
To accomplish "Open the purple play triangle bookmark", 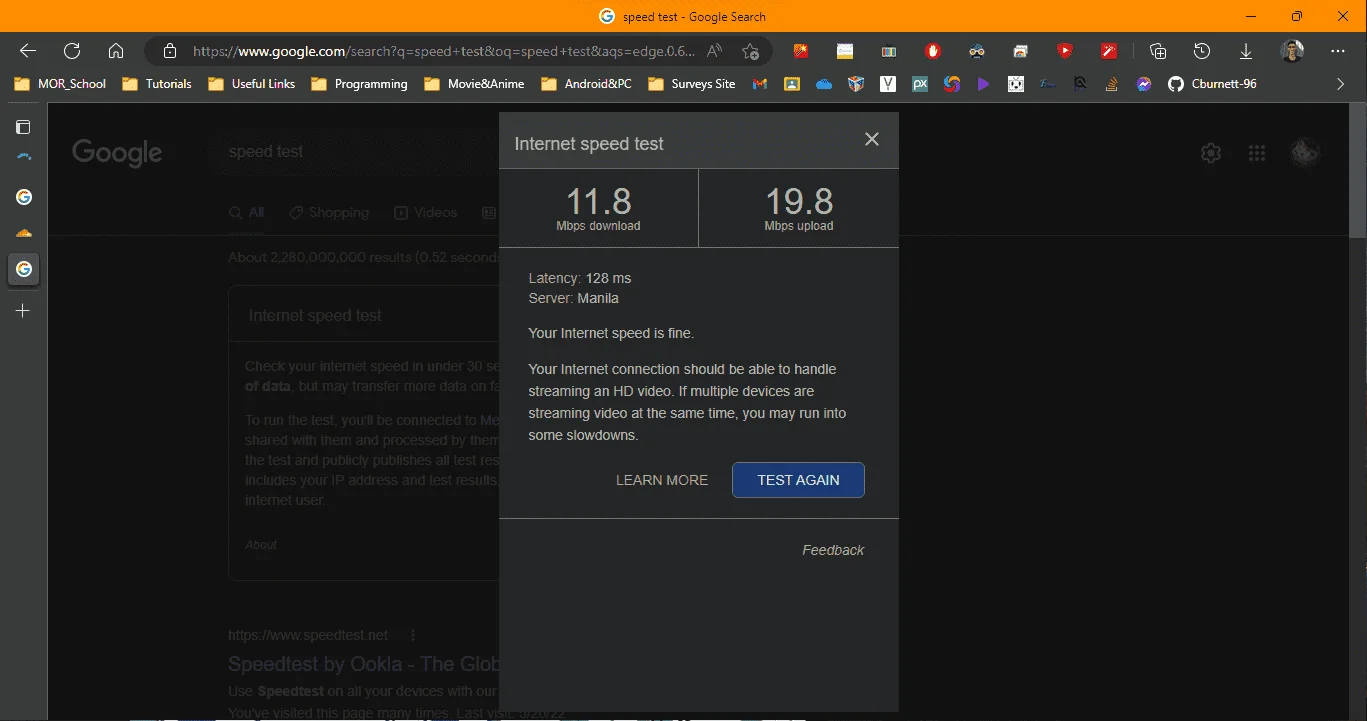I will [984, 84].
